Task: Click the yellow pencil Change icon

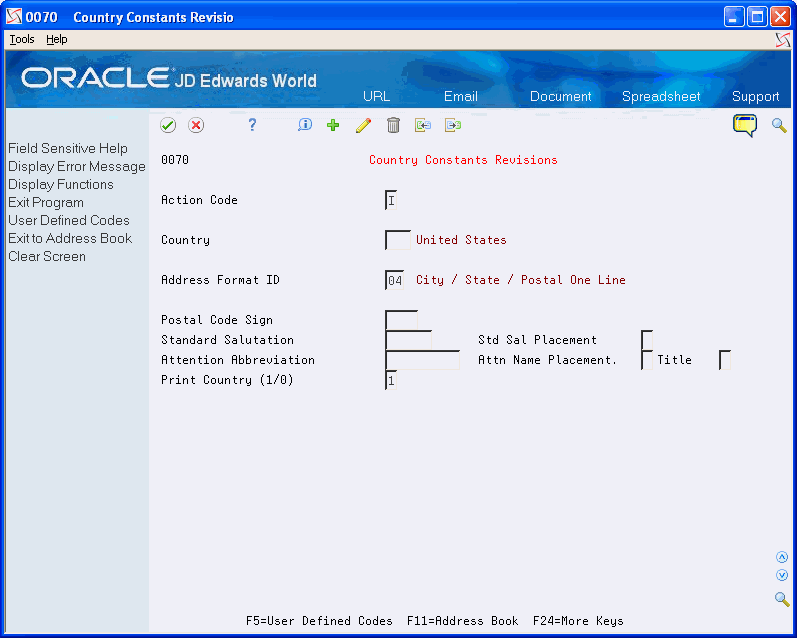Action: (x=363, y=125)
